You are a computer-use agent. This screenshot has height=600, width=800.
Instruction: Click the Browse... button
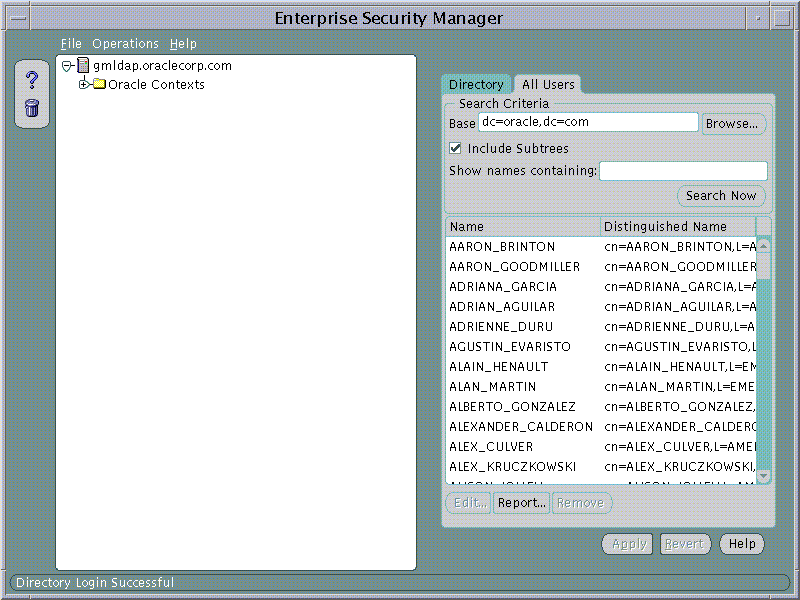(732, 123)
